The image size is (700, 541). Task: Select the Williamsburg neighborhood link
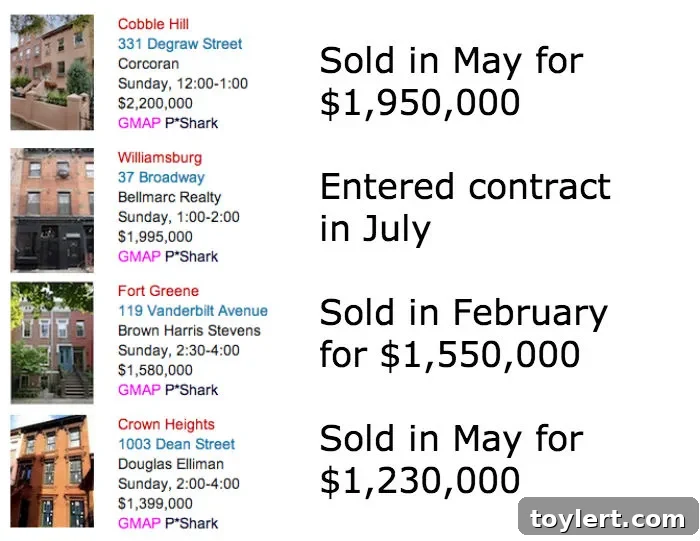click(x=159, y=157)
